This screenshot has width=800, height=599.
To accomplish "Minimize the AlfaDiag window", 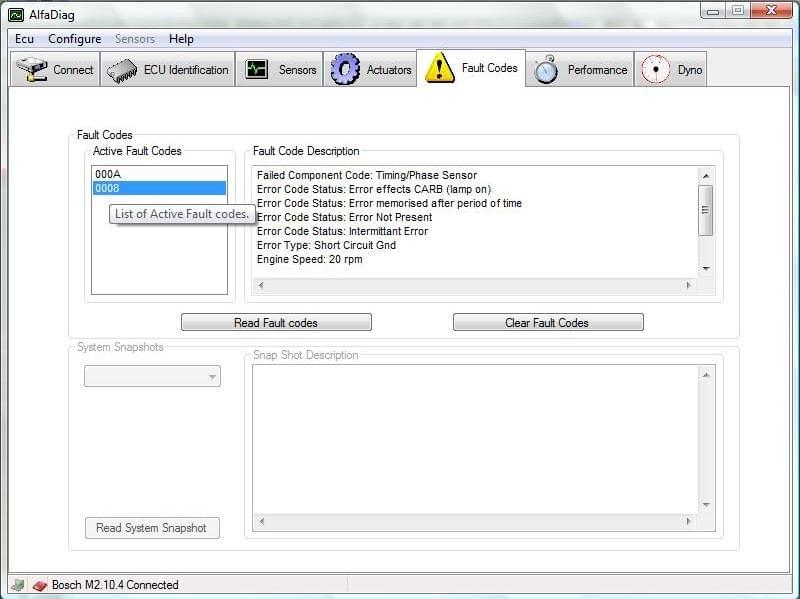I will tap(713, 11).
